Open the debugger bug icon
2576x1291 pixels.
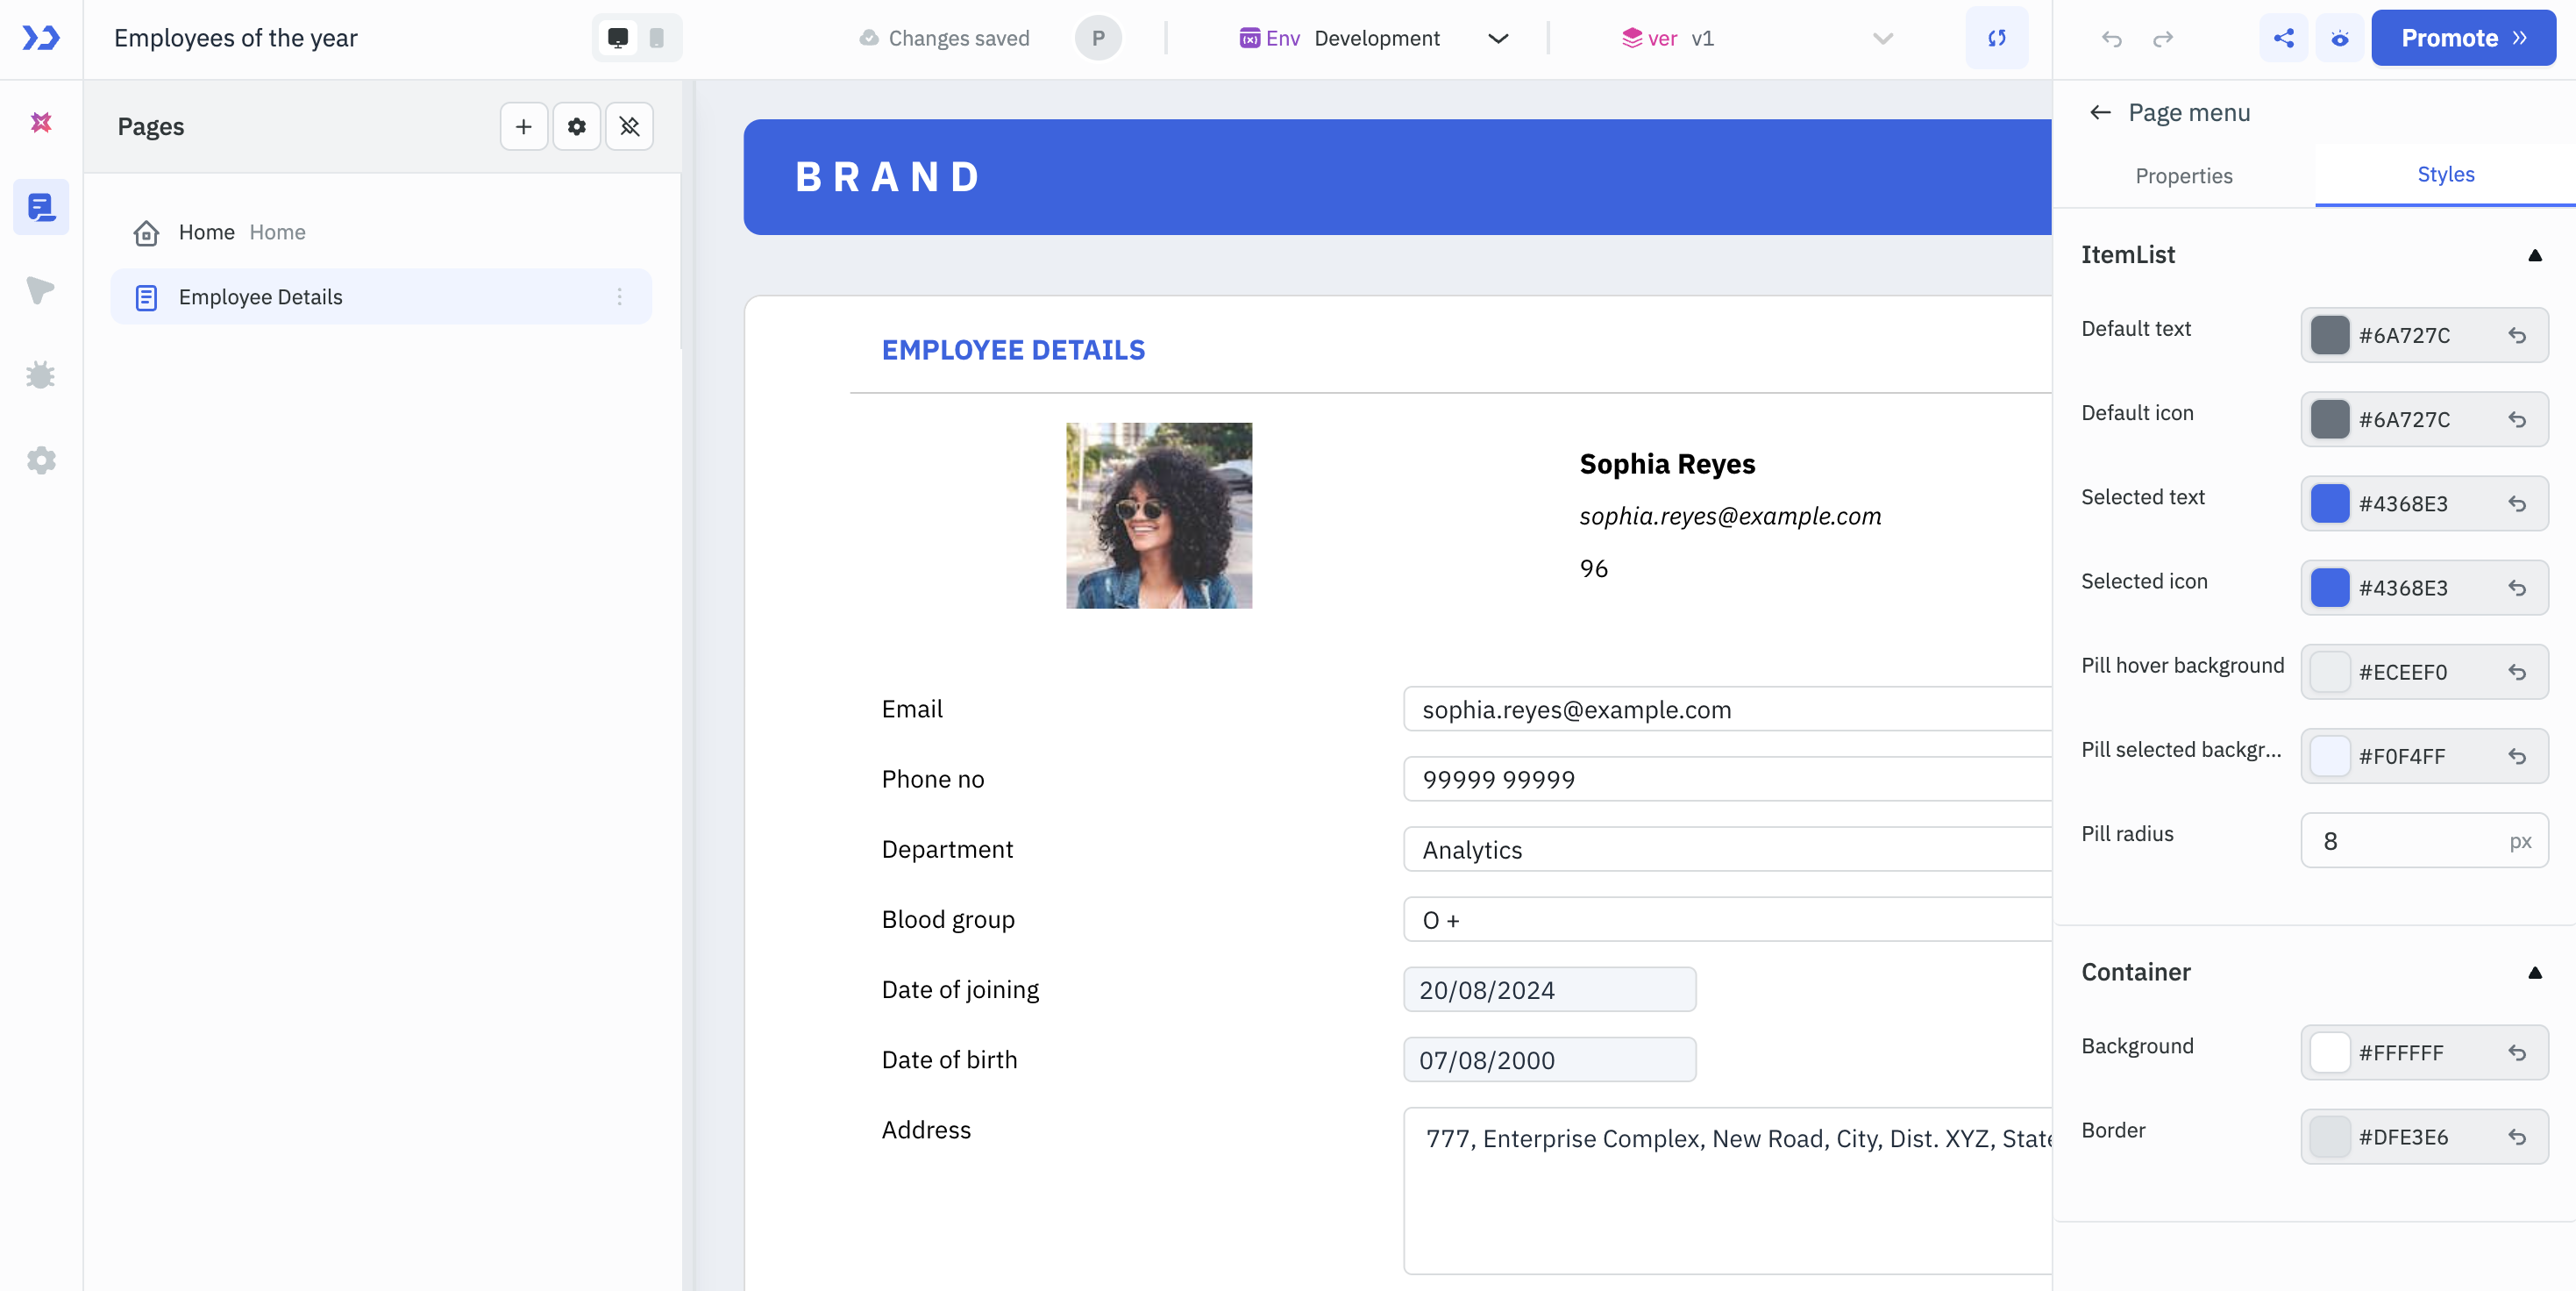coord(41,376)
